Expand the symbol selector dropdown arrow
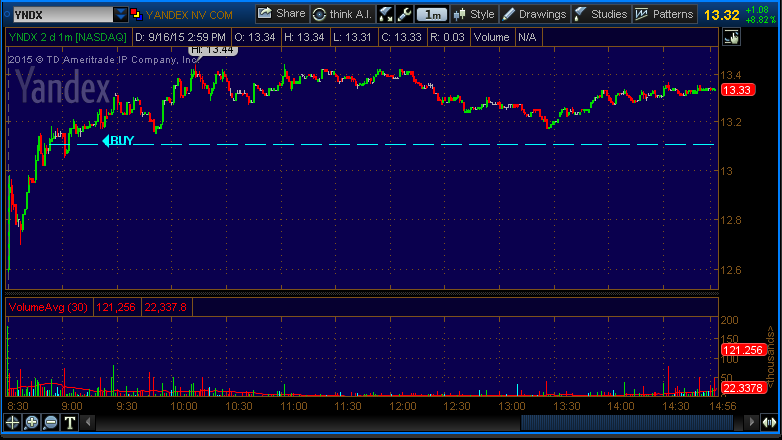 tap(120, 14)
